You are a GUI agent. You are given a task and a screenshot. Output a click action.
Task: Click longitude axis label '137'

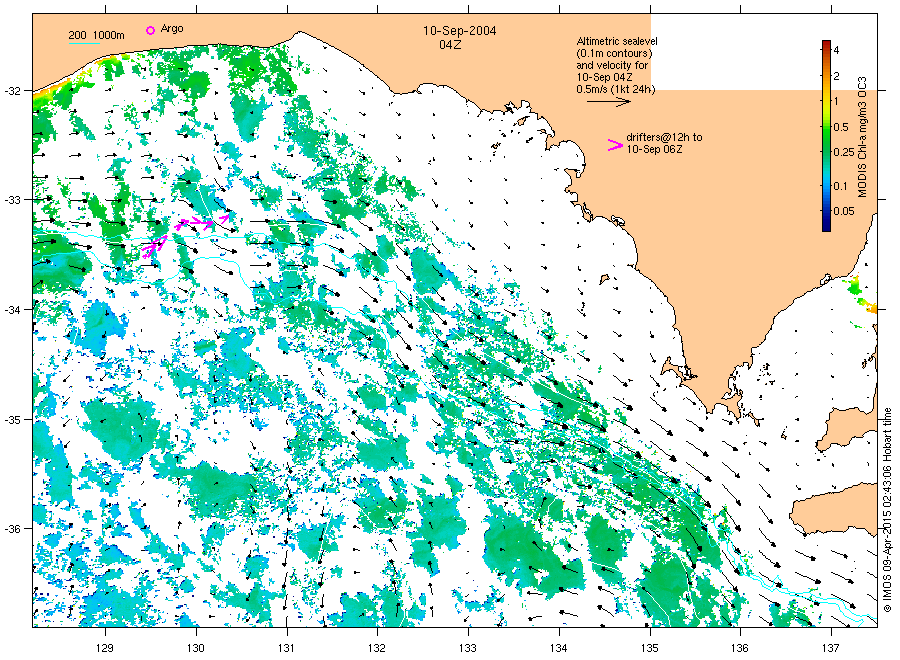coord(831,649)
